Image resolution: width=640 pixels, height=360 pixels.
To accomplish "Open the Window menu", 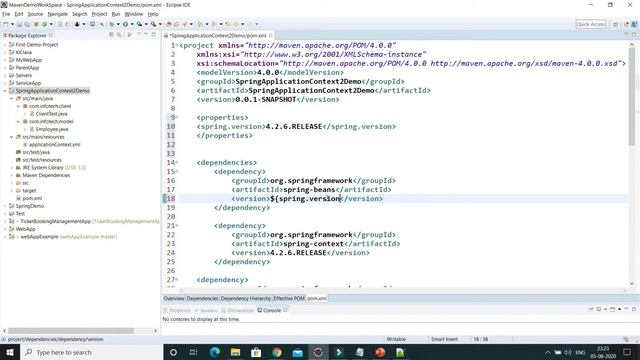I will [x=133, y=14].
